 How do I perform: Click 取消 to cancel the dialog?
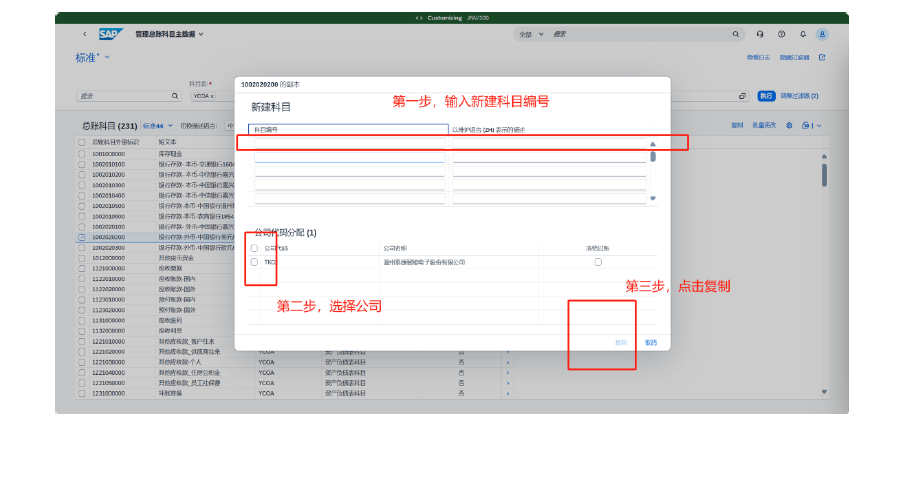[x=651, y=342]
